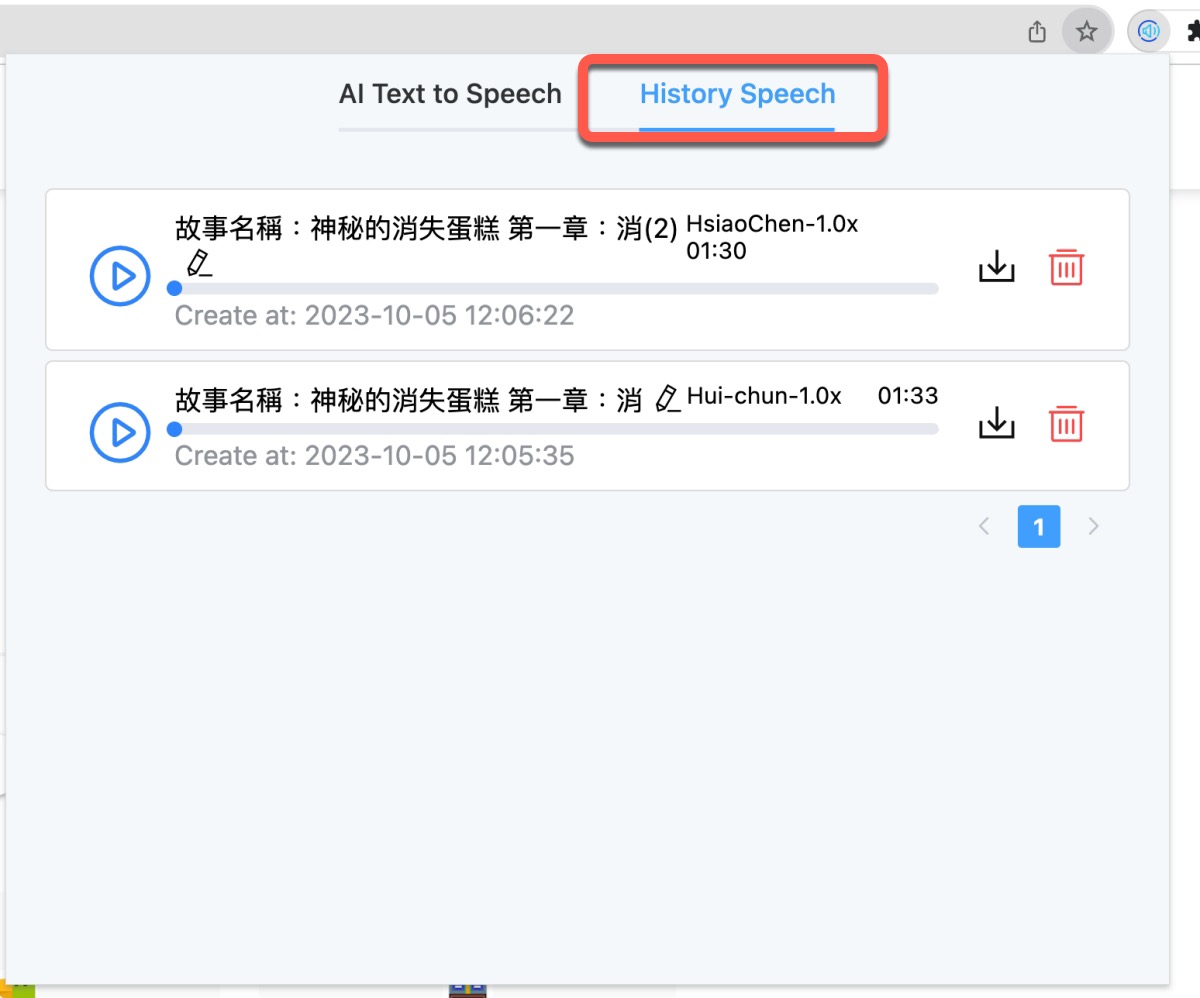
Task: Open the text-to-speech extension icon
Action: point(1148,32)
